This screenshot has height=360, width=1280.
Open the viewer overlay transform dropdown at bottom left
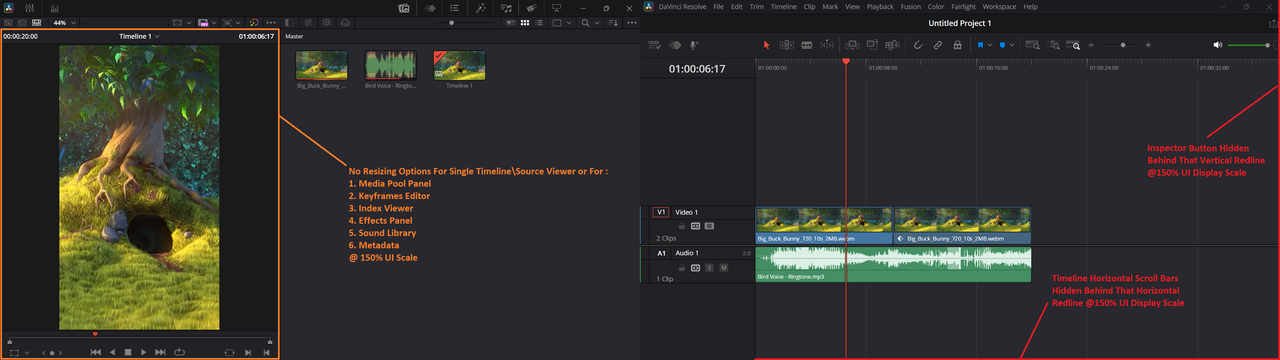[26, 353]
